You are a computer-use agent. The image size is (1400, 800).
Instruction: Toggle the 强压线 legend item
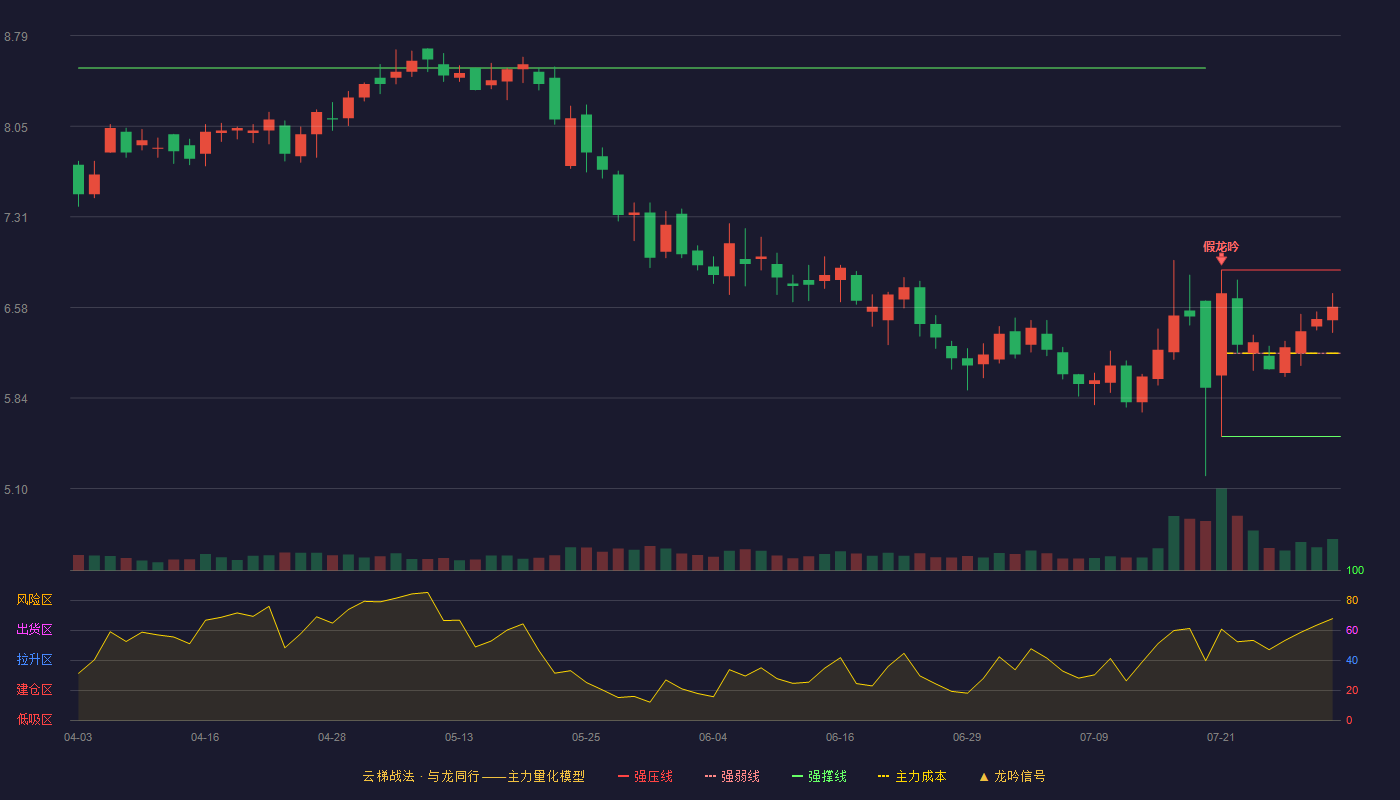coord(645,776)
